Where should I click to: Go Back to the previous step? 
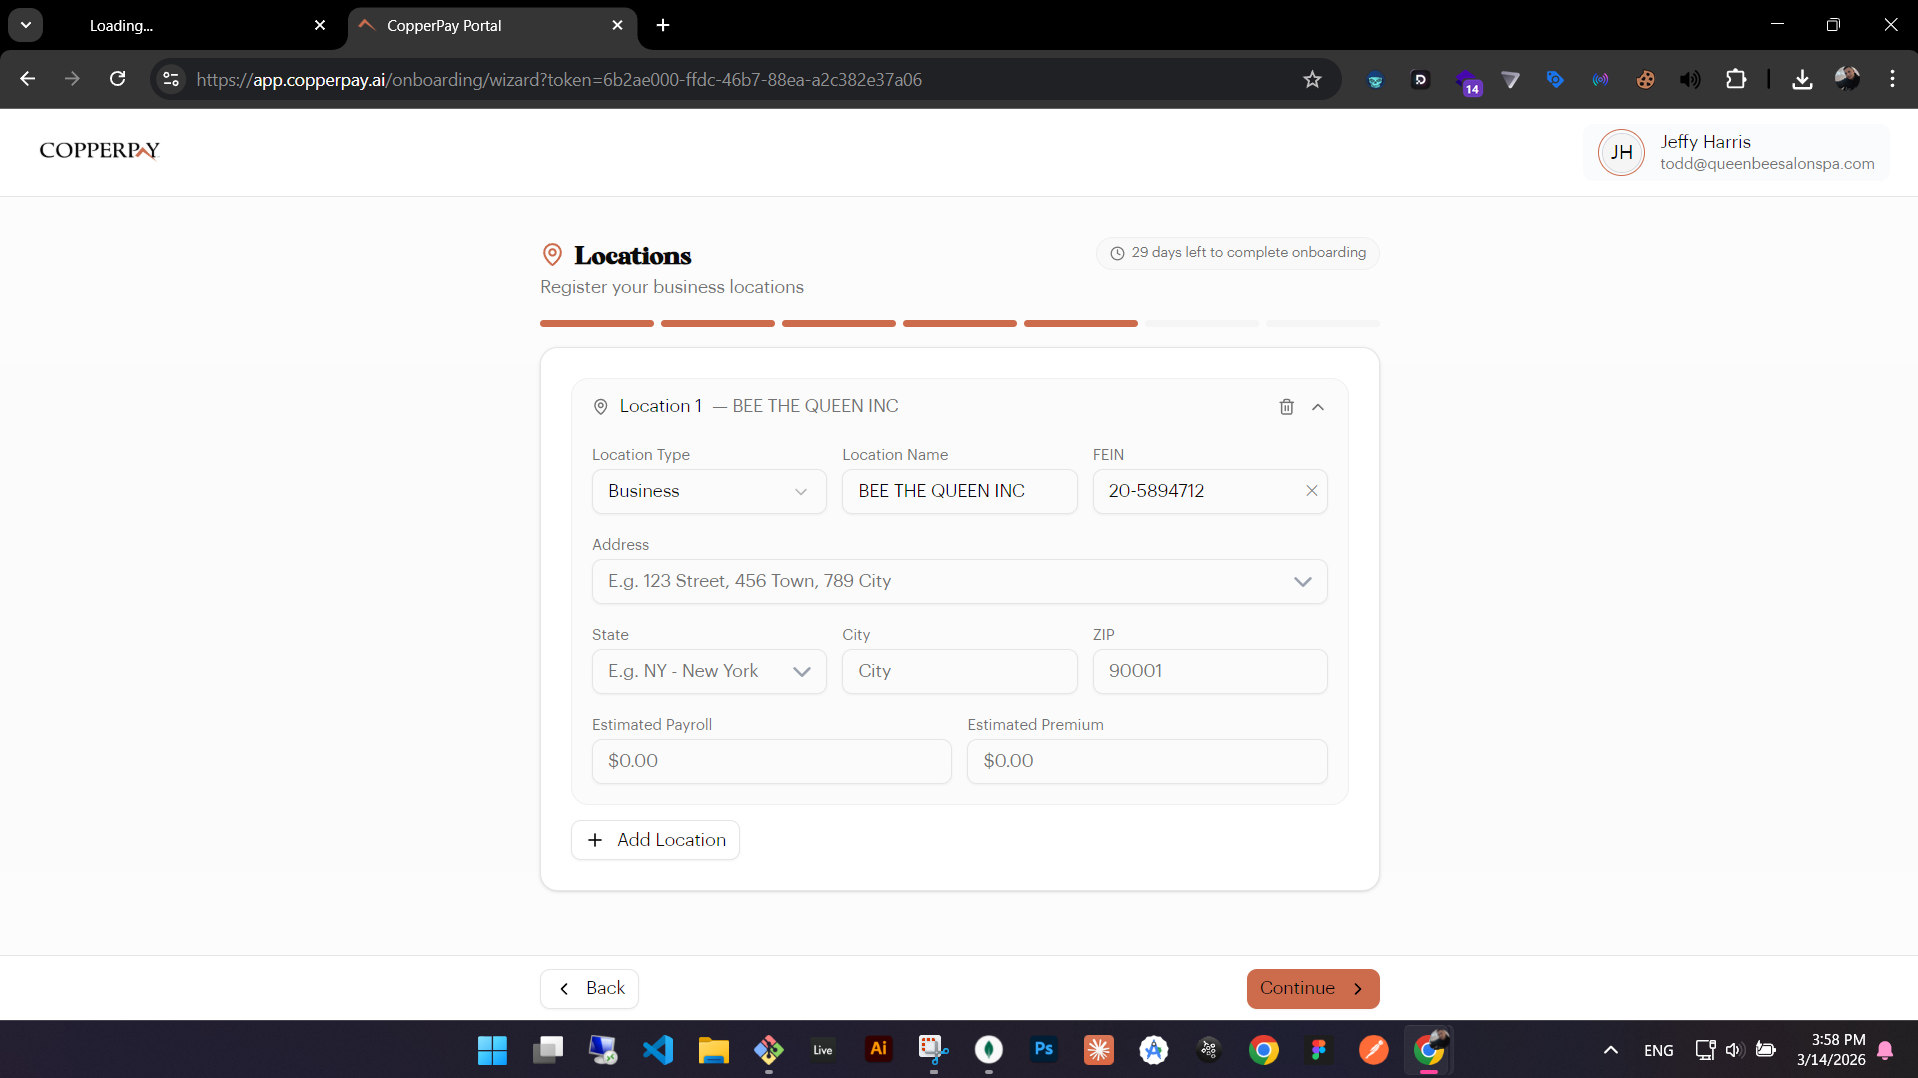pos(590,988)
